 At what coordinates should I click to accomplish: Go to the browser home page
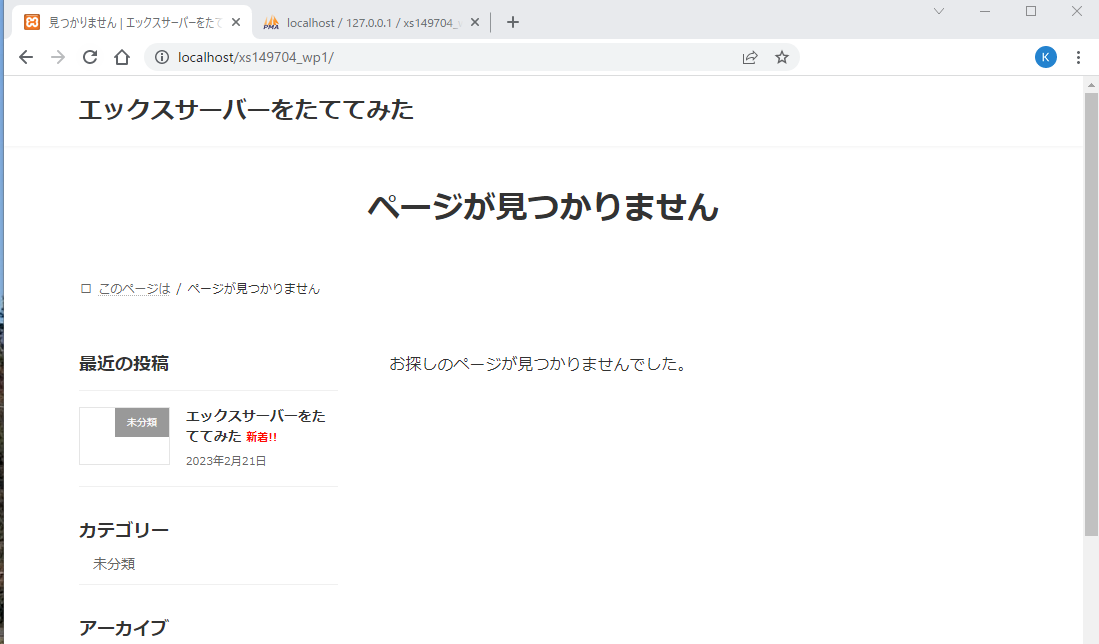tap(122, 57)
